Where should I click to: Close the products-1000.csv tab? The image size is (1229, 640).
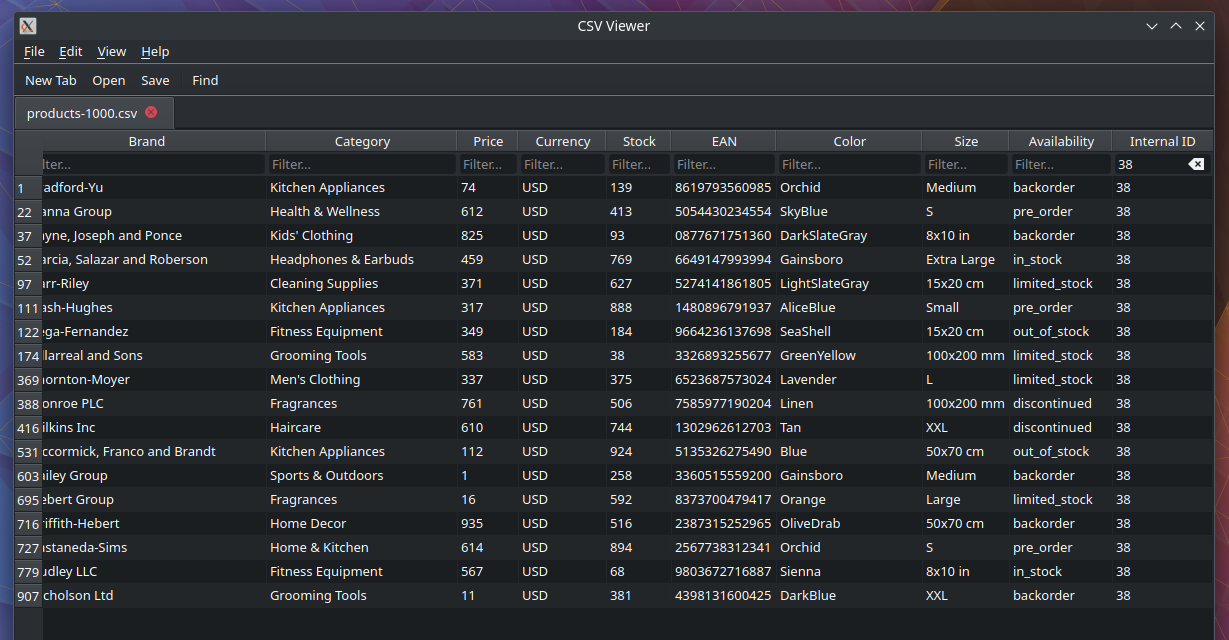click(x=151, y=113)
